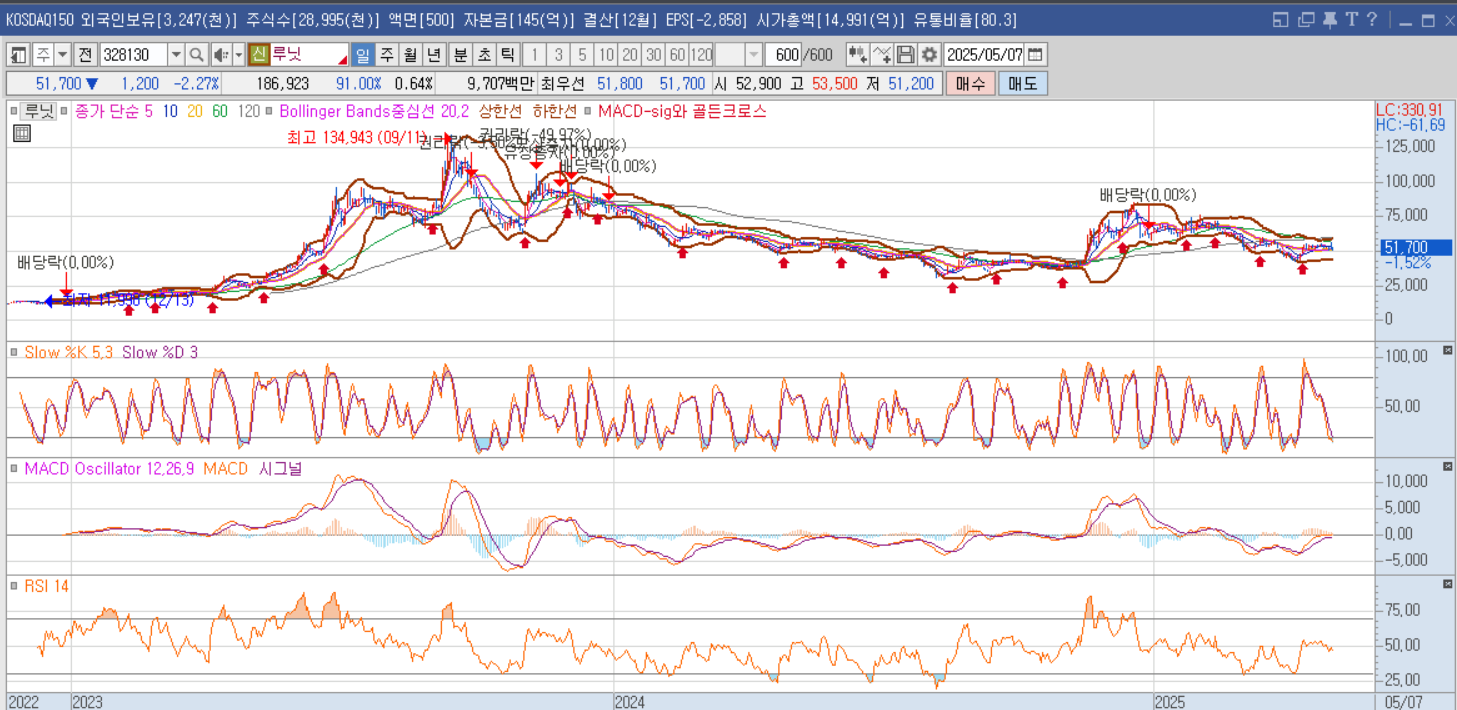Viewport: 1457px width, 710px height.
Task: Select the daily 일 period button
Action: (361, 55)
